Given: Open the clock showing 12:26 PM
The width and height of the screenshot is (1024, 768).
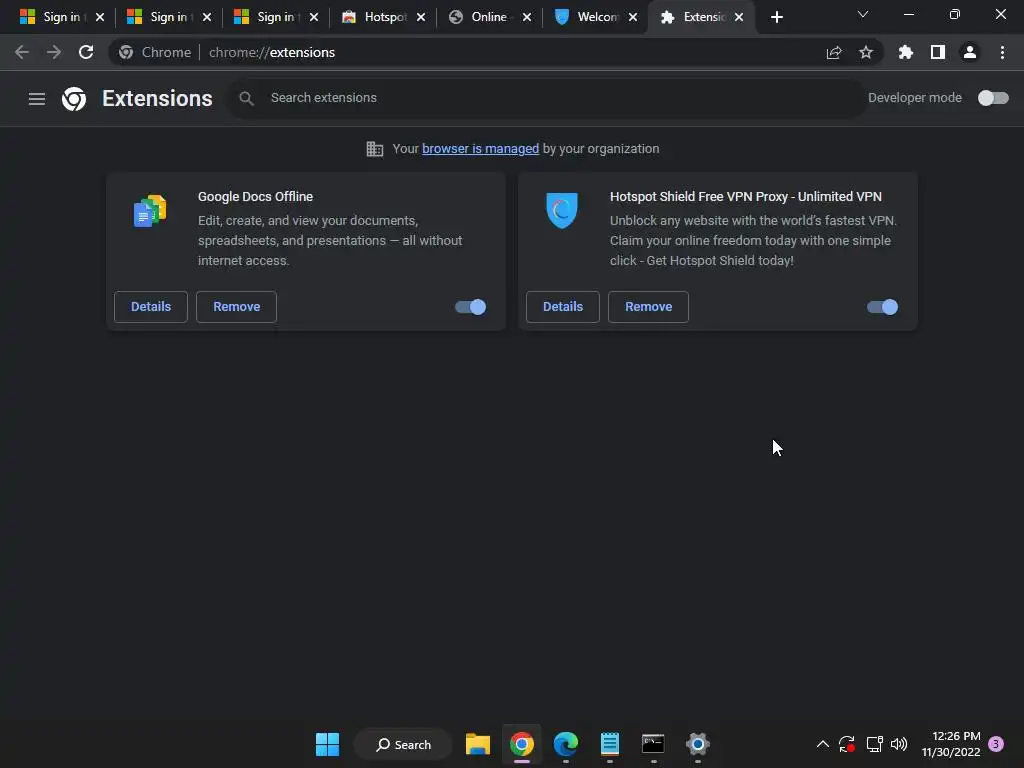Looking at the screenshot, I should click(x=951, y=744).
